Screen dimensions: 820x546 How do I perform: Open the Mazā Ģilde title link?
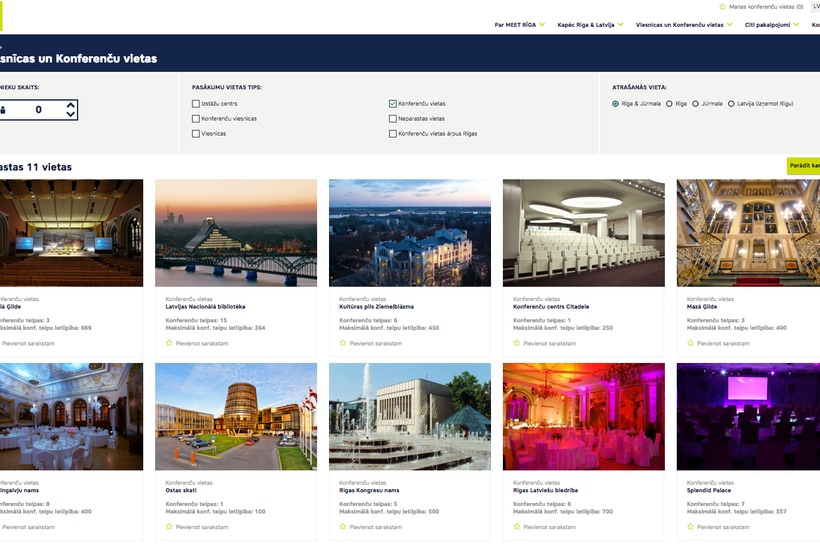(x=702, y=306)
